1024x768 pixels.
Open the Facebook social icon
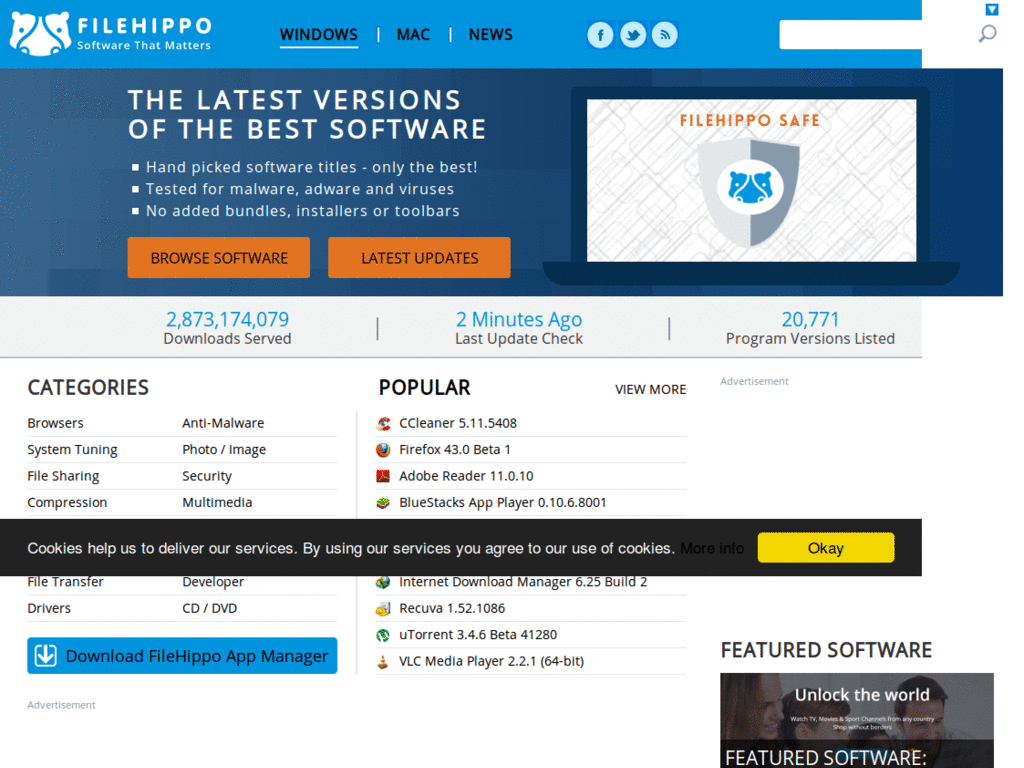600,35
